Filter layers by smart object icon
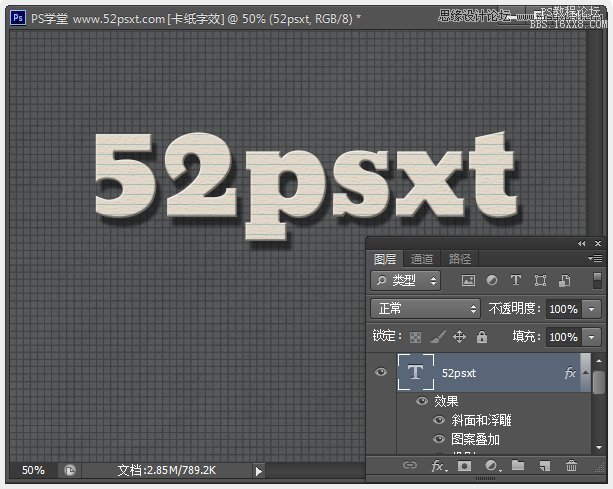 564,280
